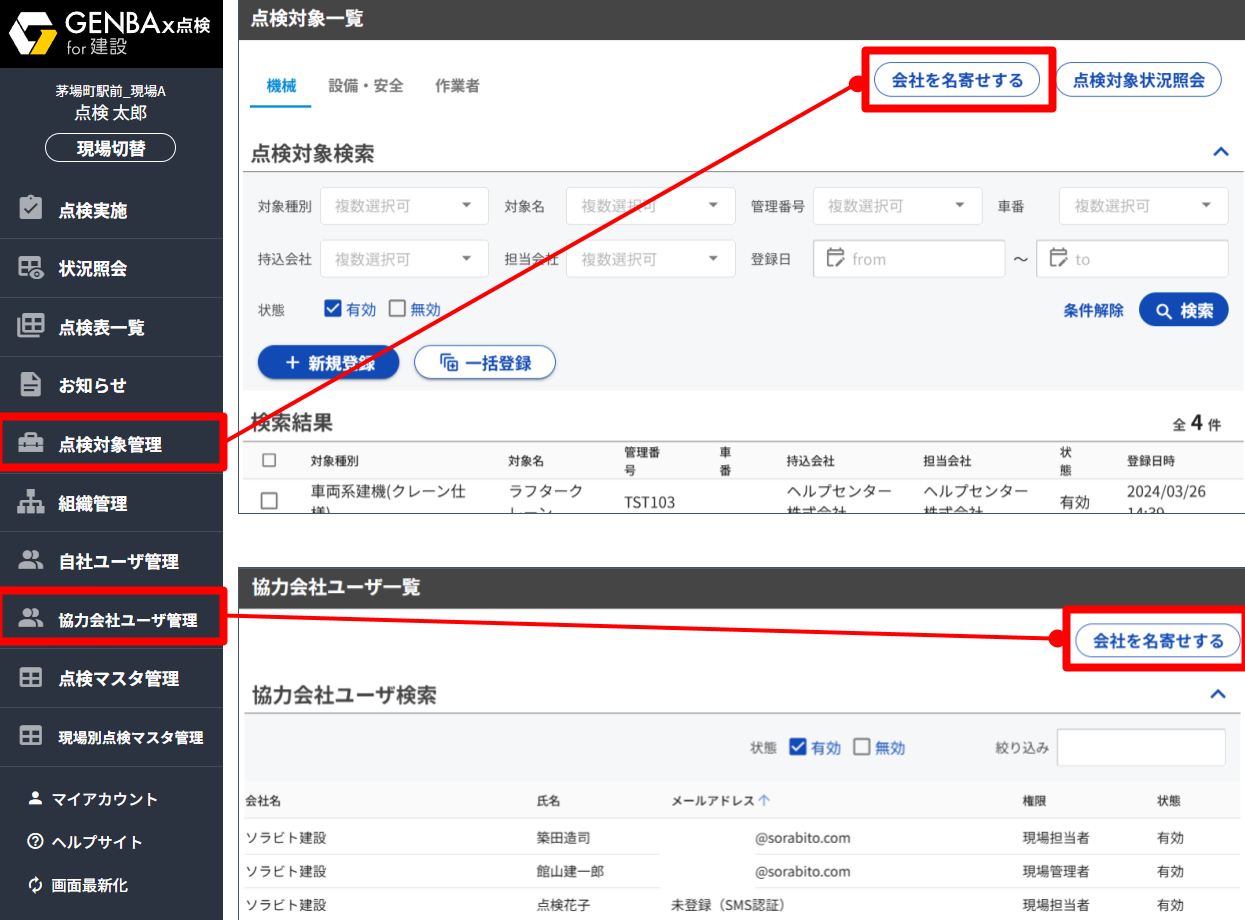Click the 絞り込み filter text box
1245x920 pixels.
(1140, 747)
